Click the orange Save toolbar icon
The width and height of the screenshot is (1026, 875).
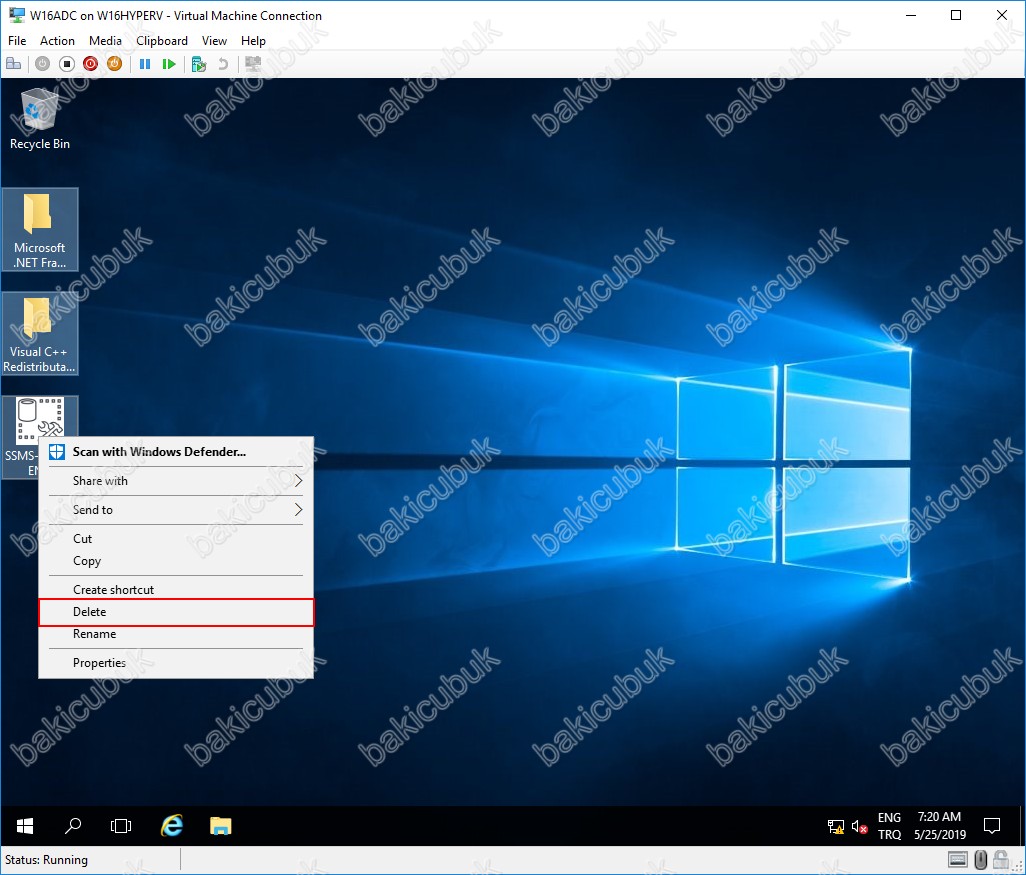[115, 63]
